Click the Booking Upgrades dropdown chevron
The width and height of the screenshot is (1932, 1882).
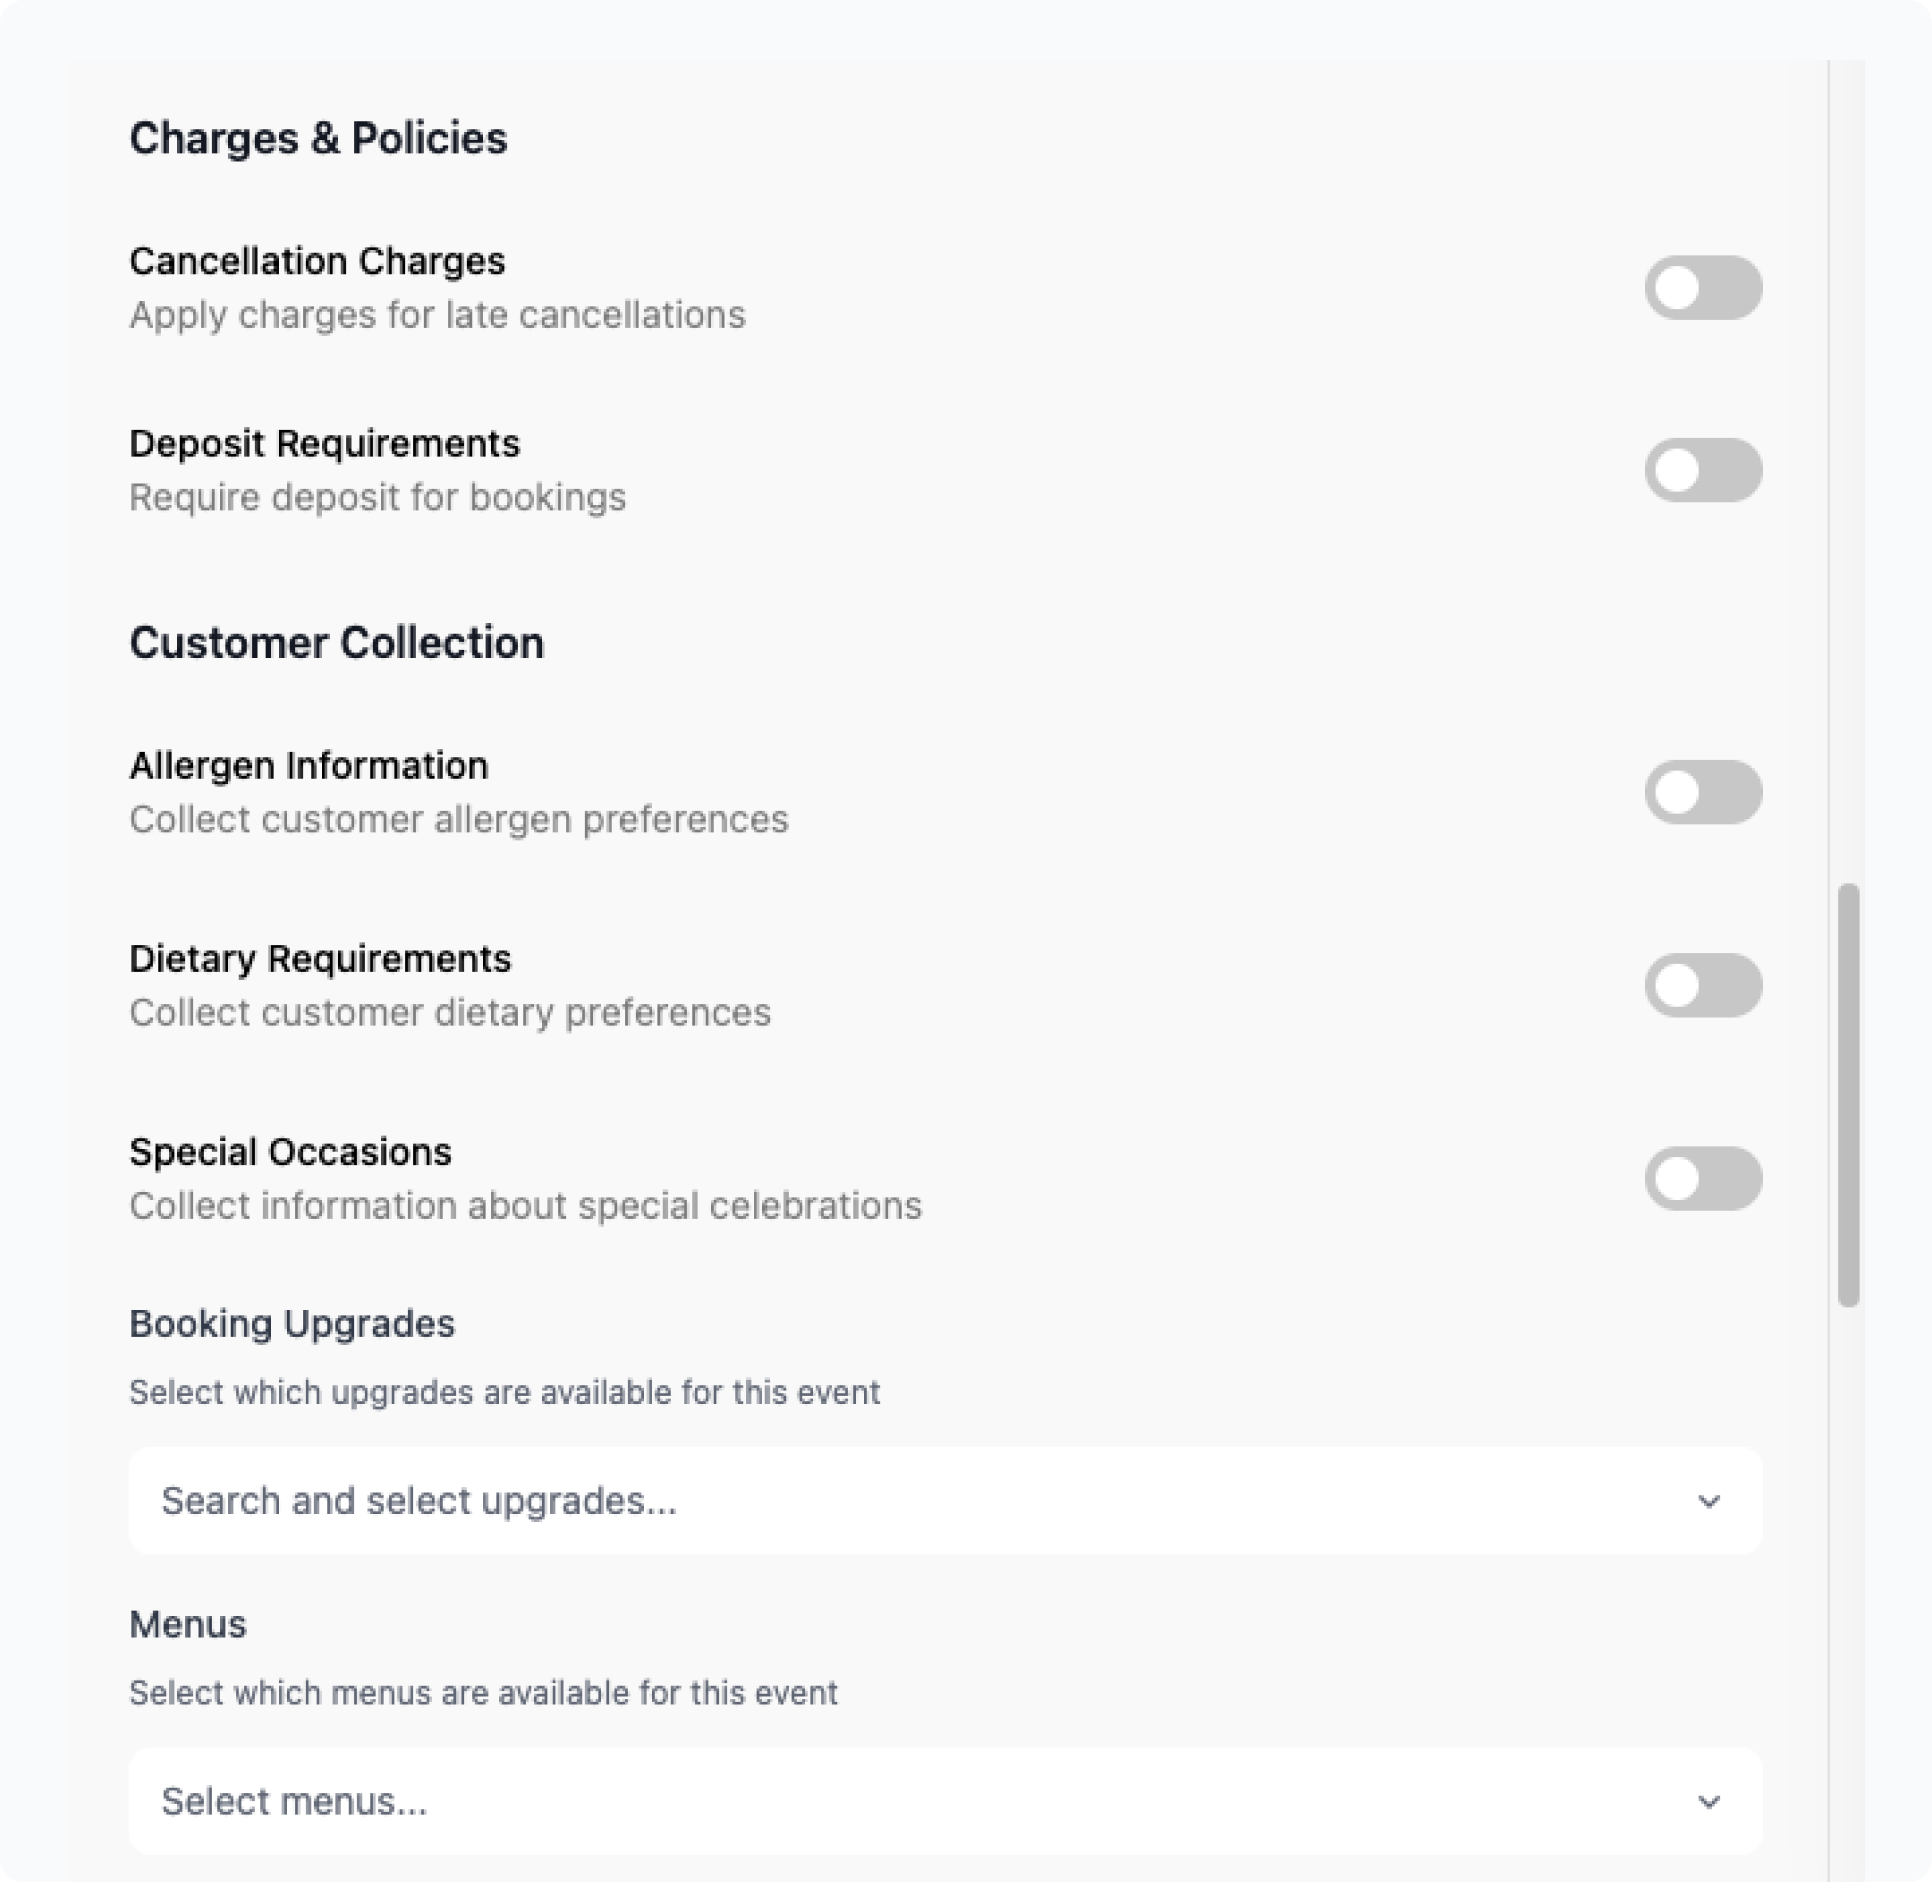[x=1709, y=1501]
